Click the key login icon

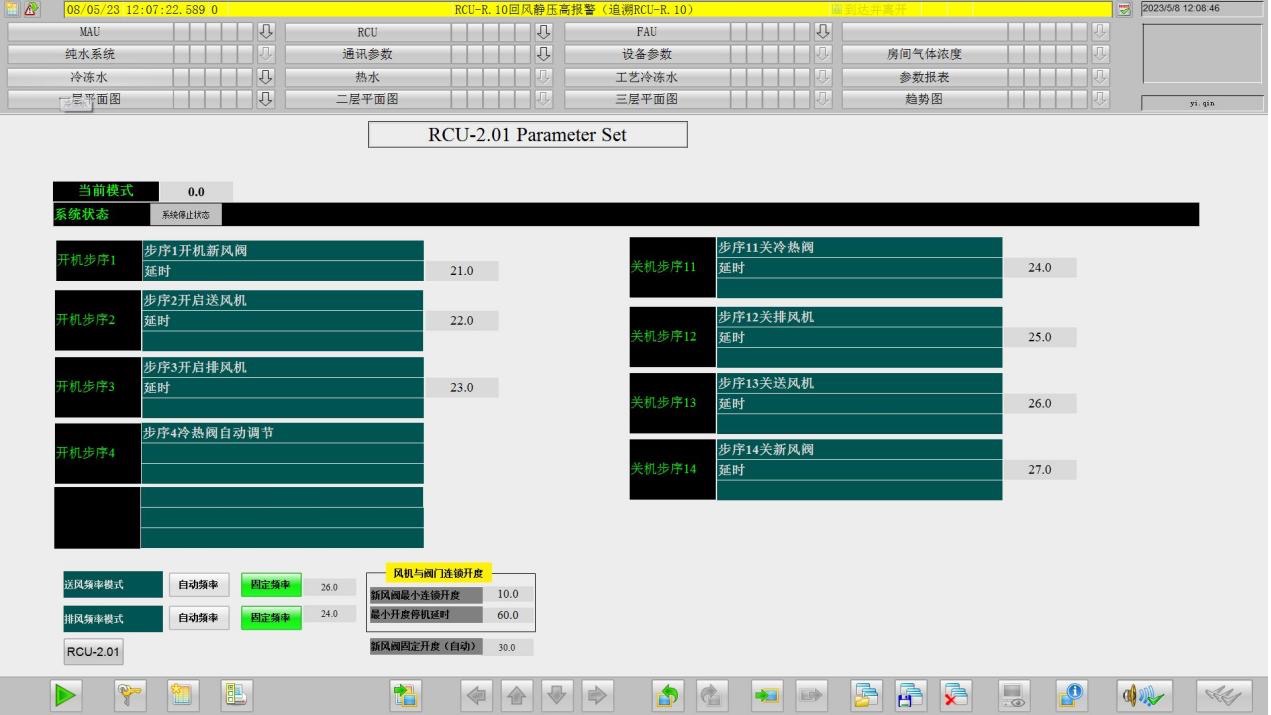[130, 695]
